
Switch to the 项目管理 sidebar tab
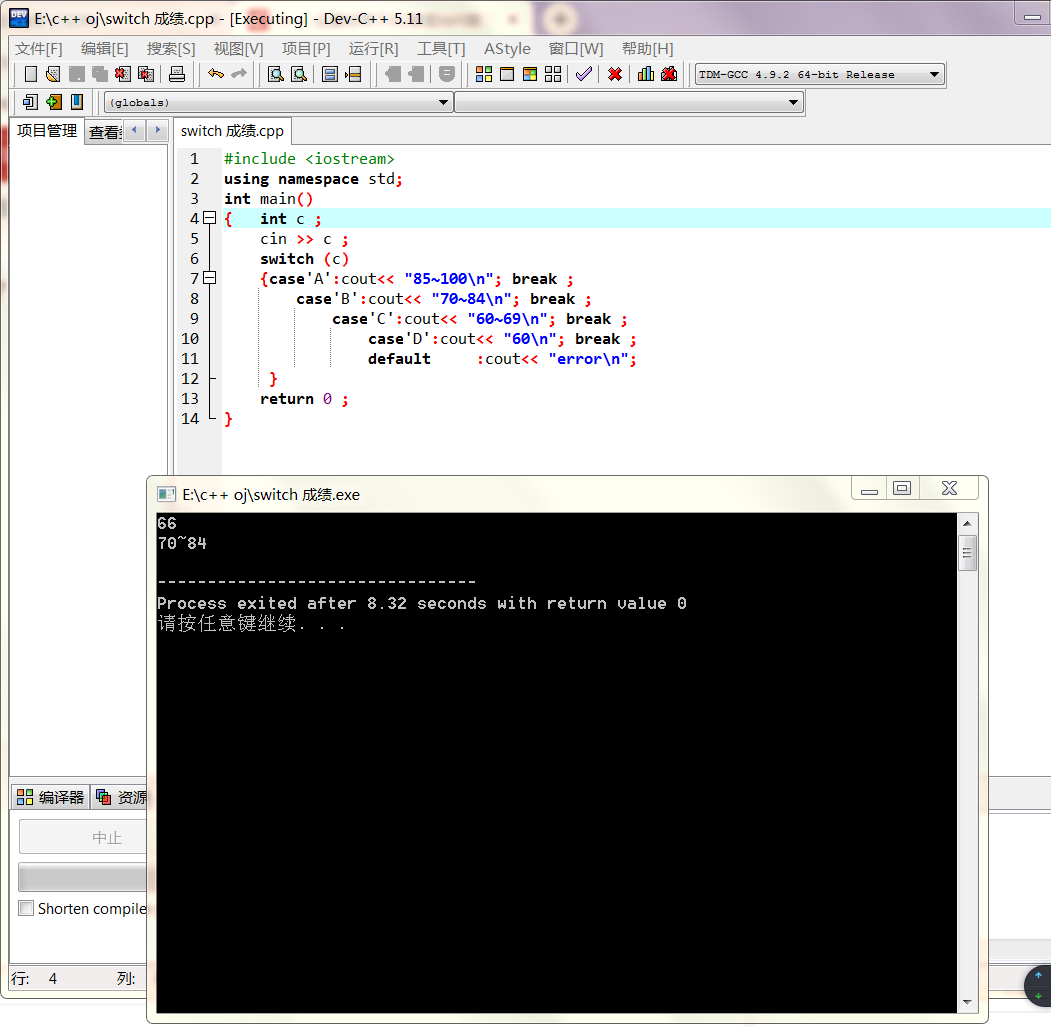[x=47, y=131]
